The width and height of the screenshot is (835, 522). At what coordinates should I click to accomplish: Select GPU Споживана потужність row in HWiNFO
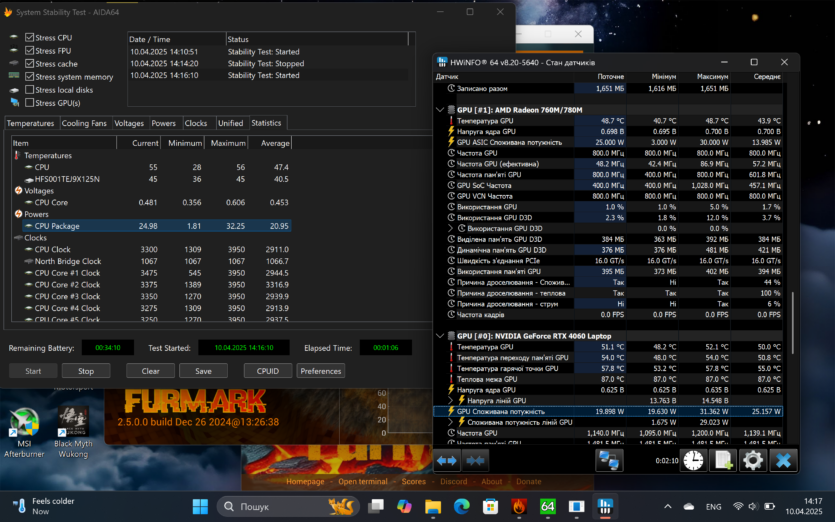coord(608,411)
